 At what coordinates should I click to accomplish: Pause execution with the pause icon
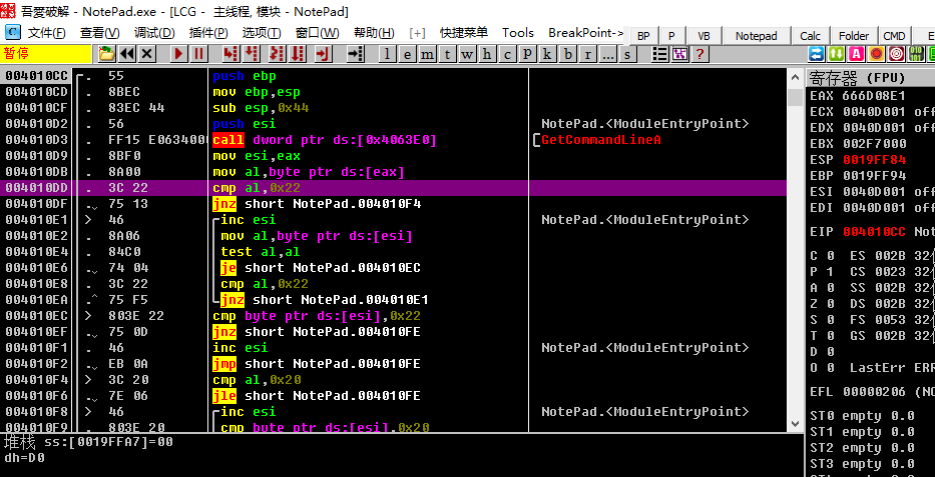[199, 54]
